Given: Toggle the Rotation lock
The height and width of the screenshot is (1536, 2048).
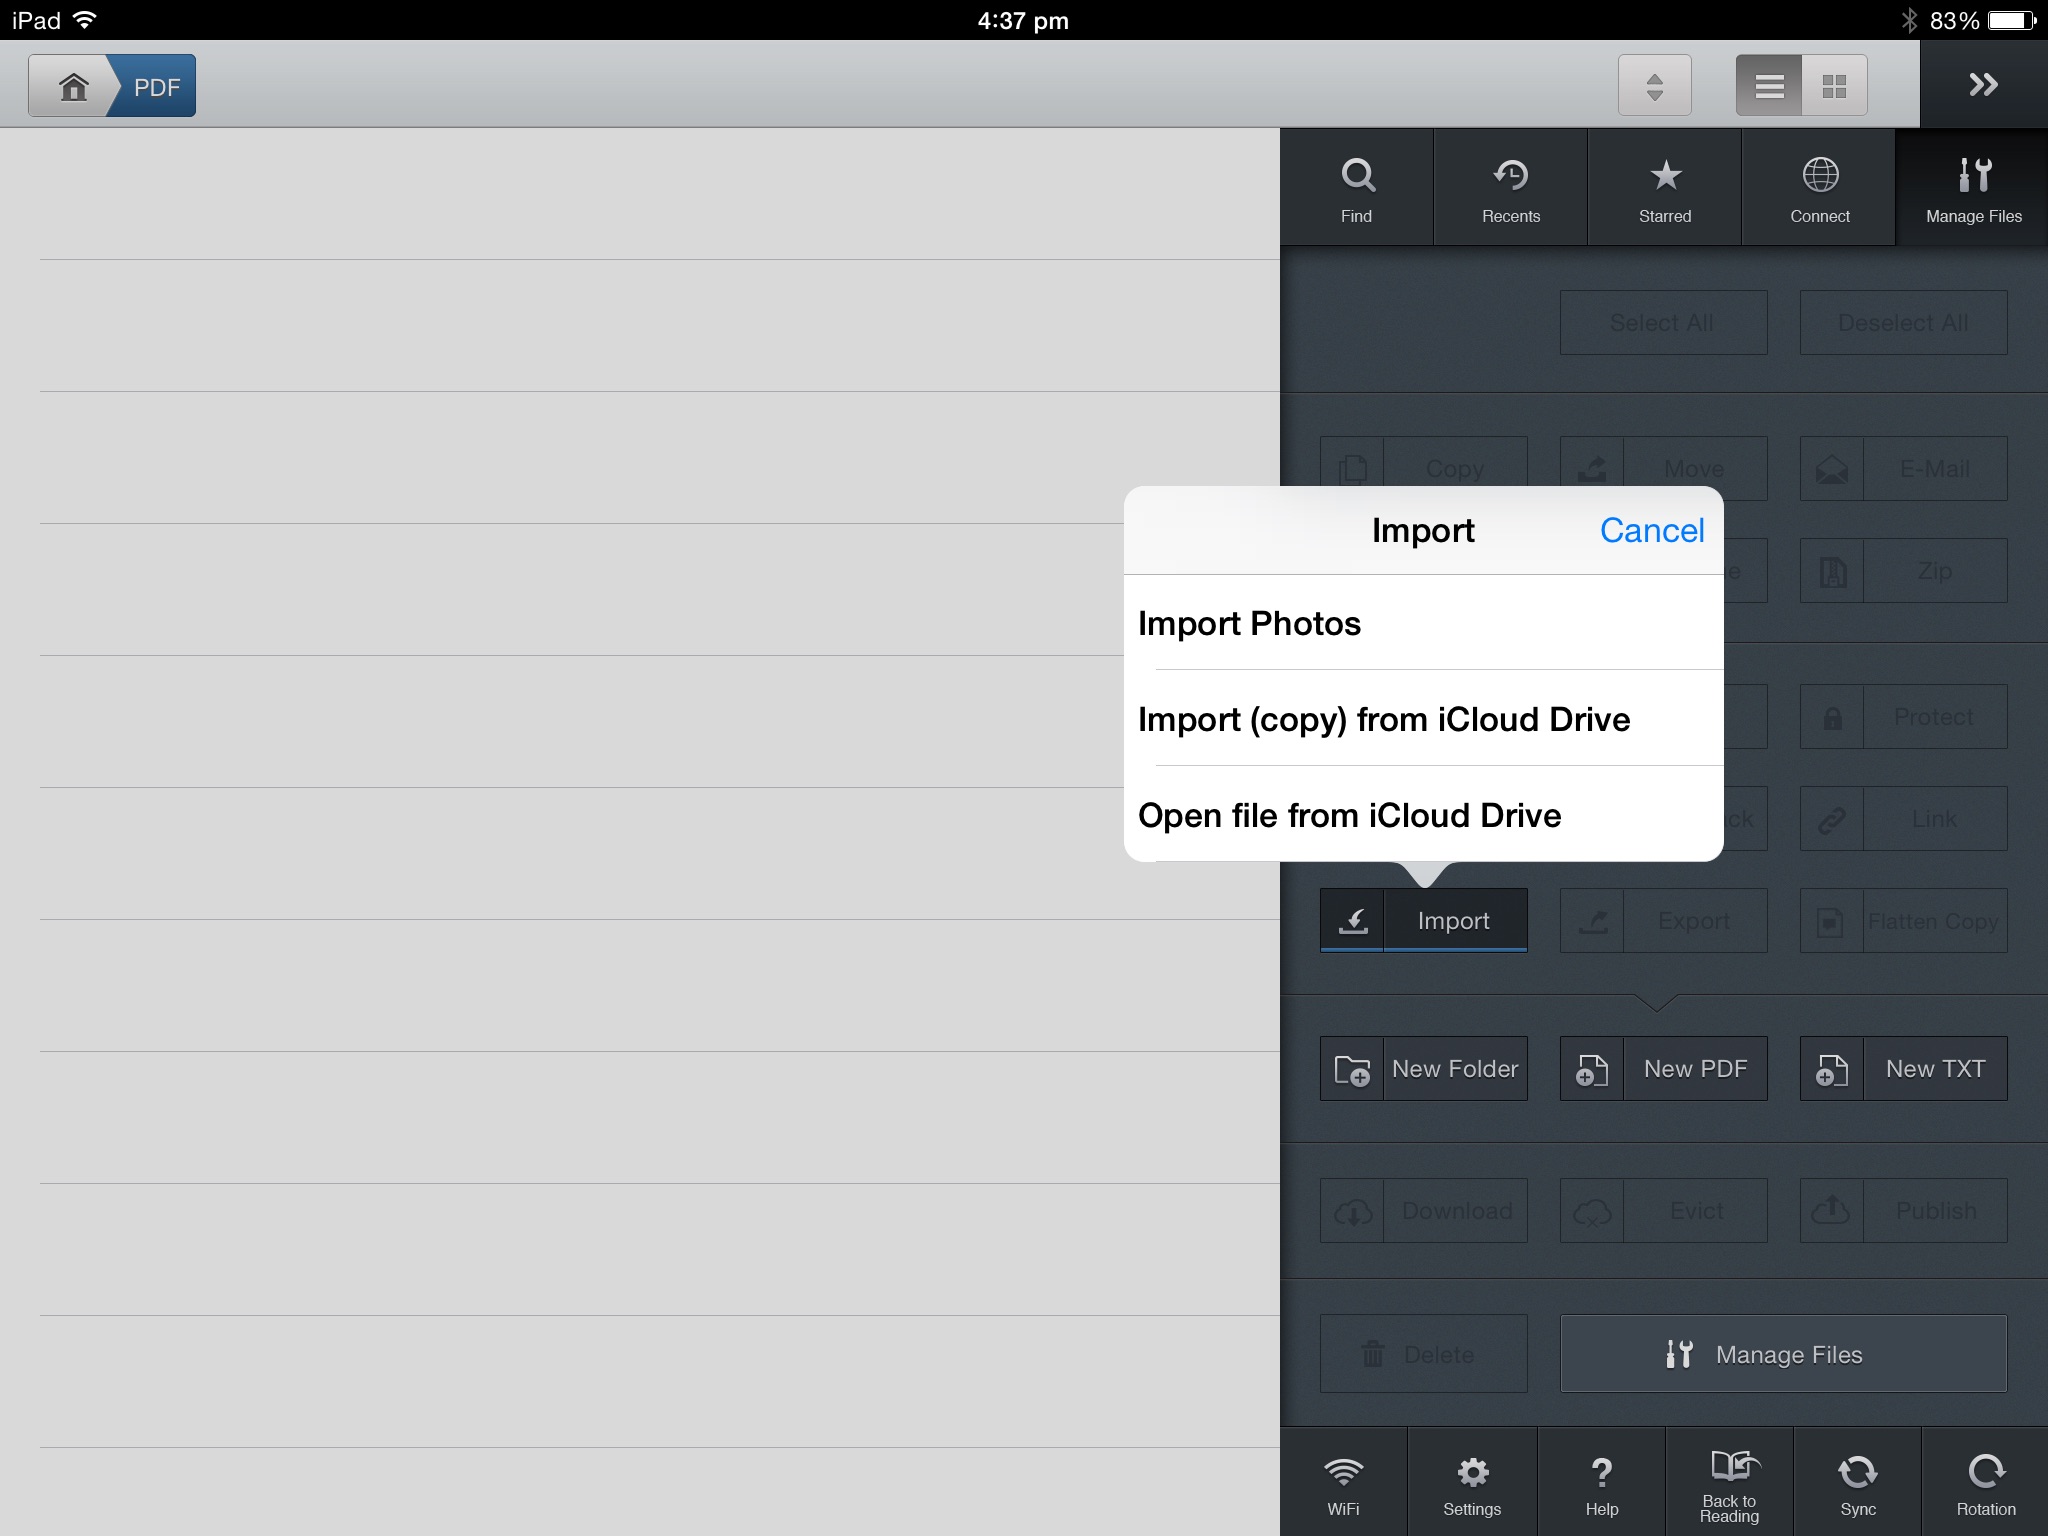Looking at the screenshot, I should [1985, 1484].
